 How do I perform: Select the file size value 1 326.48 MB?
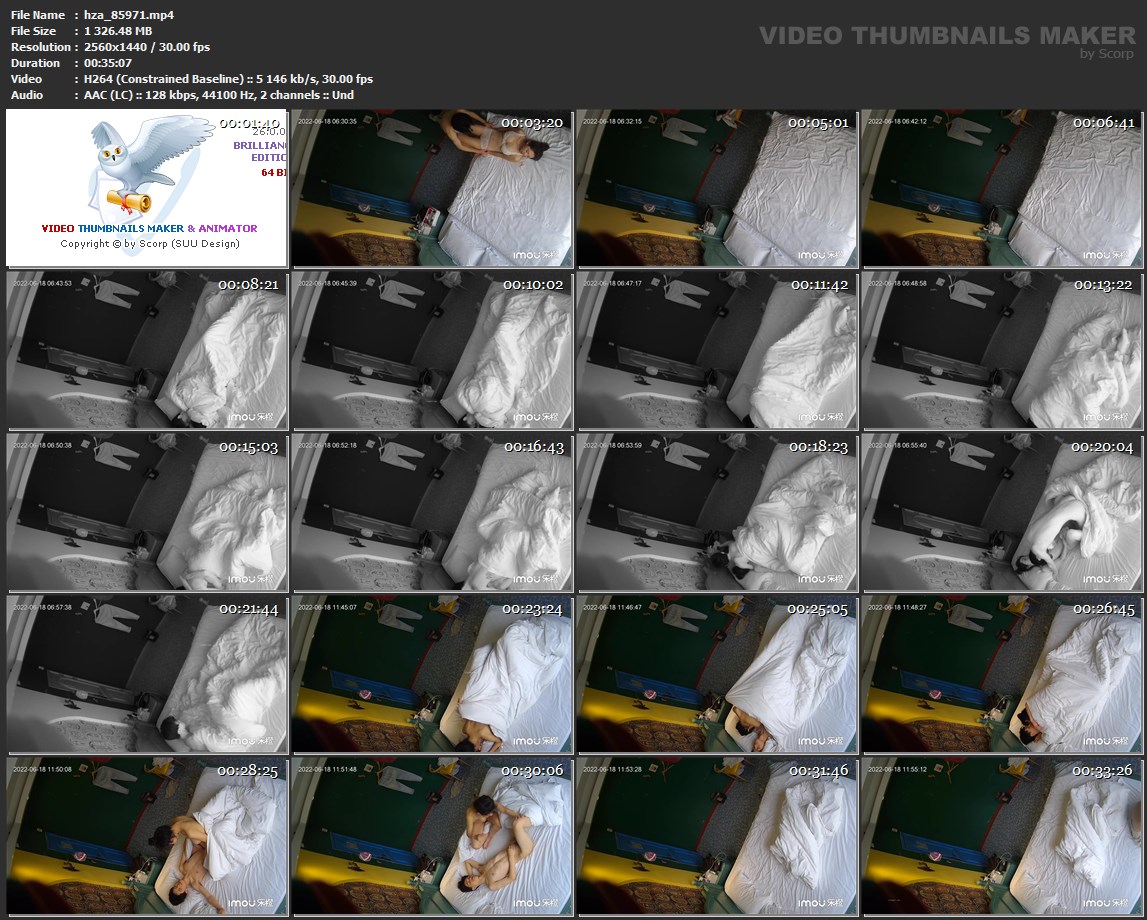118,31
